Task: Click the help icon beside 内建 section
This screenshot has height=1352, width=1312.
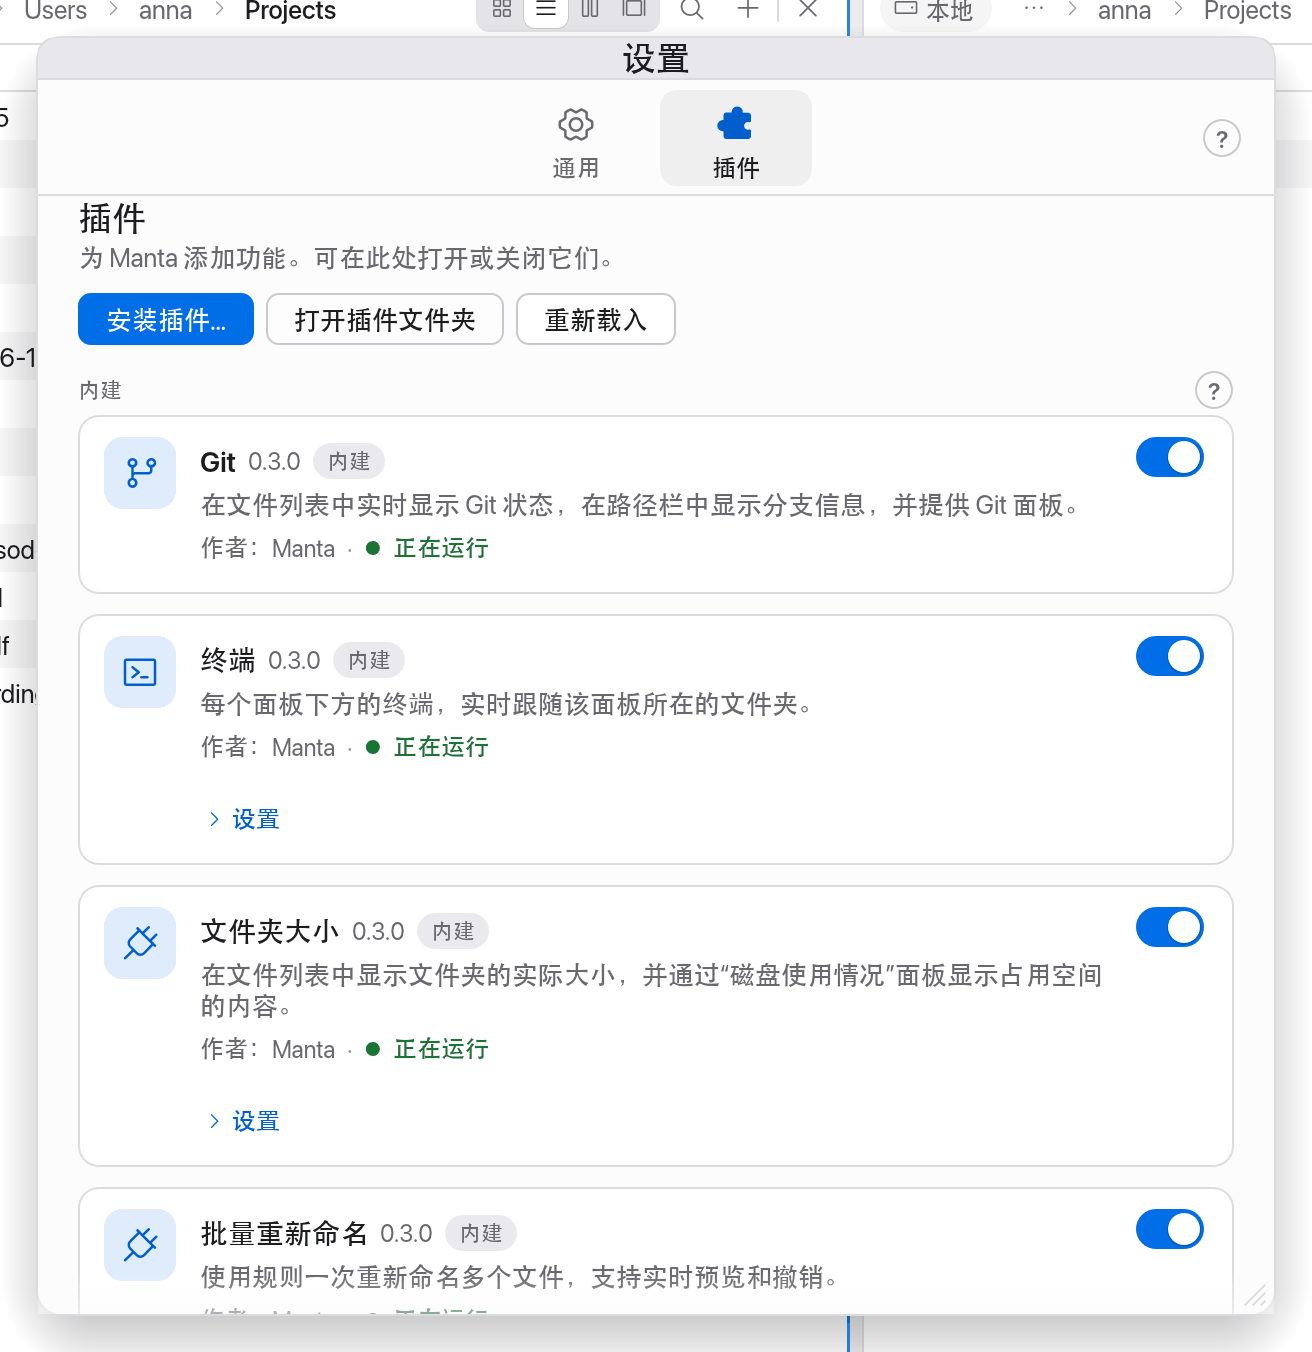Action: [1214, 390]
